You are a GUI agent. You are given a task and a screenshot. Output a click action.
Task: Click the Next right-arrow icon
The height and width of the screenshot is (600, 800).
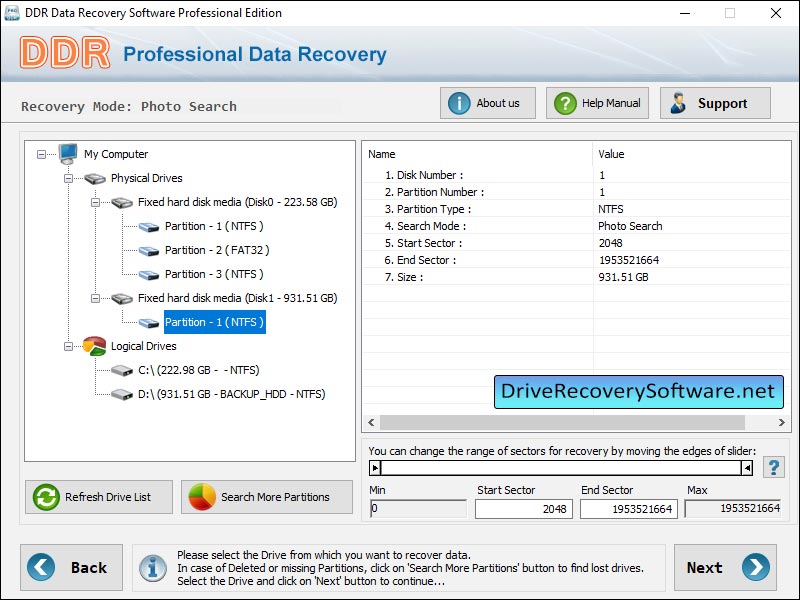(756, 567)
